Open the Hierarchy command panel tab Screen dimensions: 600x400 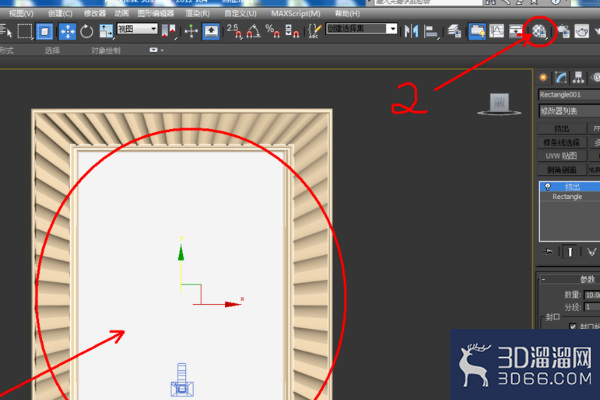(x=579, y=78)
